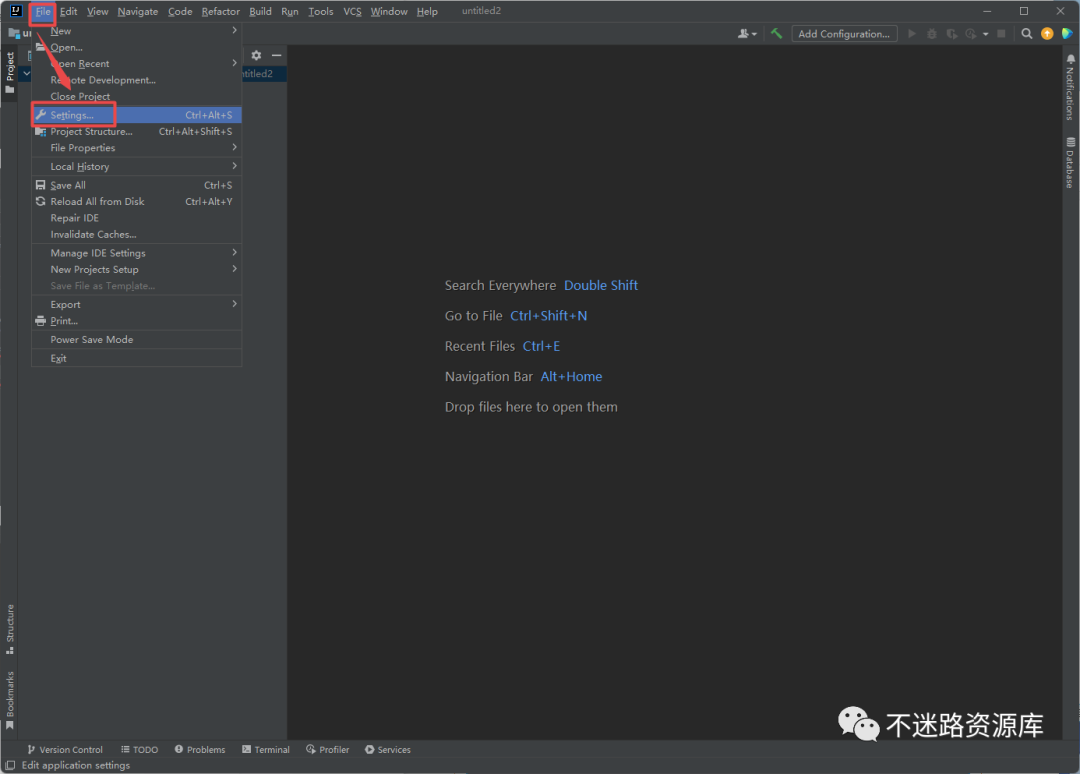Expand the Local History submenu

(137, 167)
